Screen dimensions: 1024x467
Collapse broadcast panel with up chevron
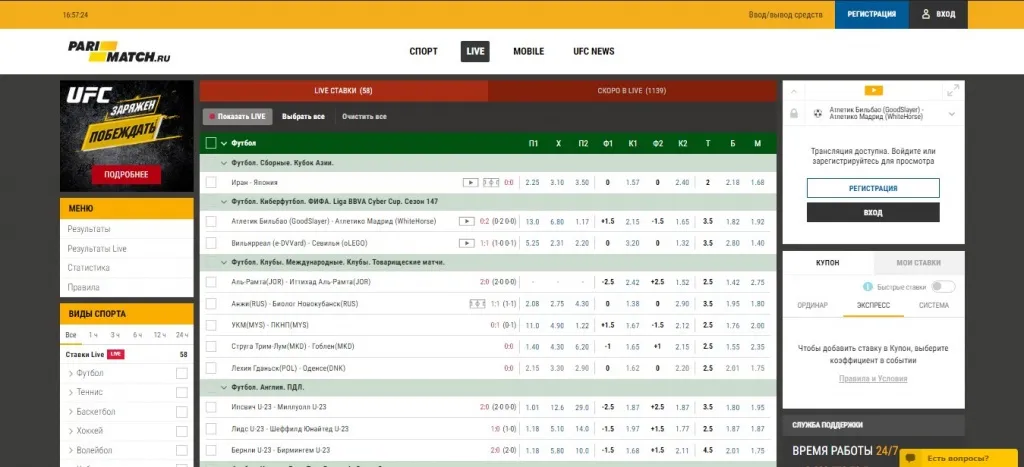[794, 91]
